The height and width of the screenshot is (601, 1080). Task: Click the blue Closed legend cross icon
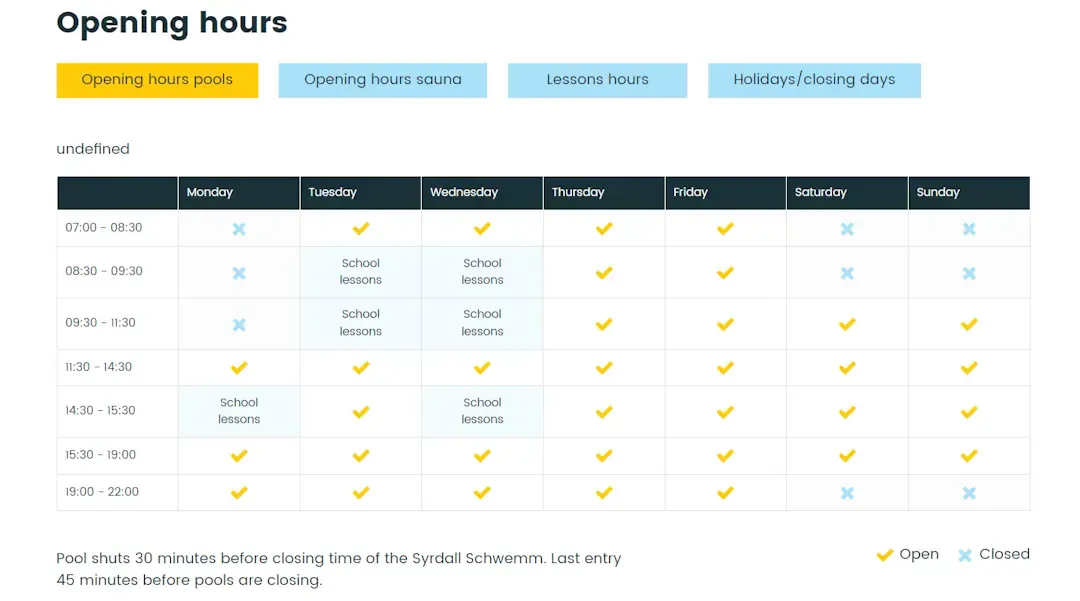tap(965, 555)
